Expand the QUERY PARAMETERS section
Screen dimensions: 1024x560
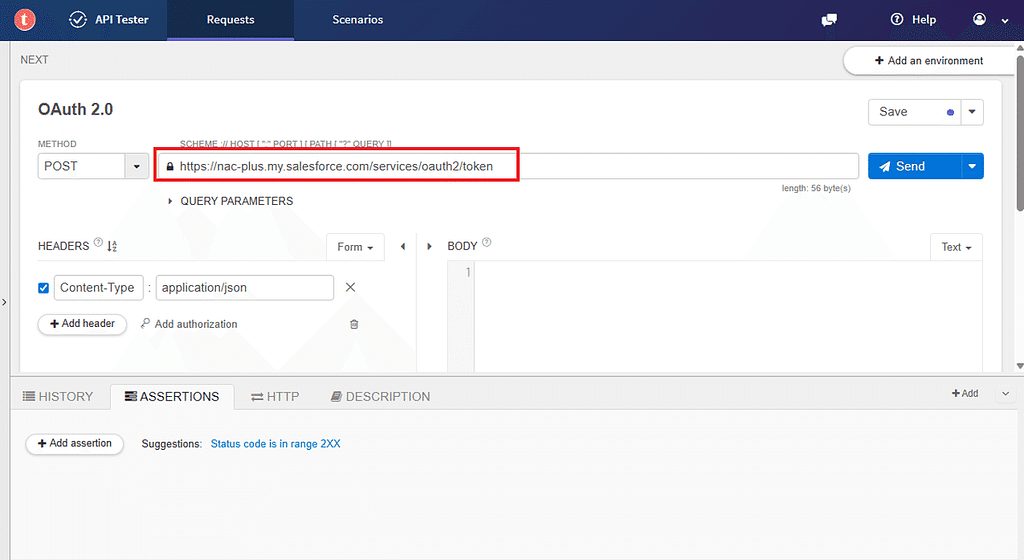click(x=231, y=201)
